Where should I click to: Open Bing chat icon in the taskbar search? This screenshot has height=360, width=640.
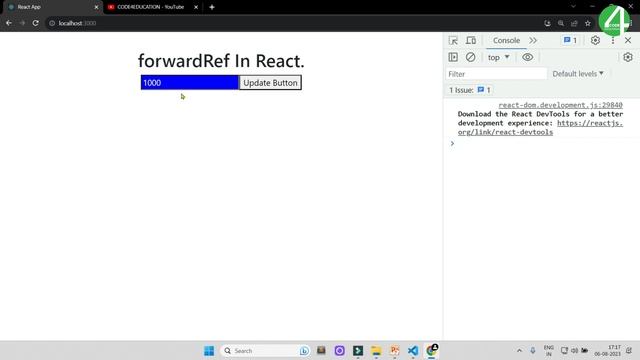point(304,351)
